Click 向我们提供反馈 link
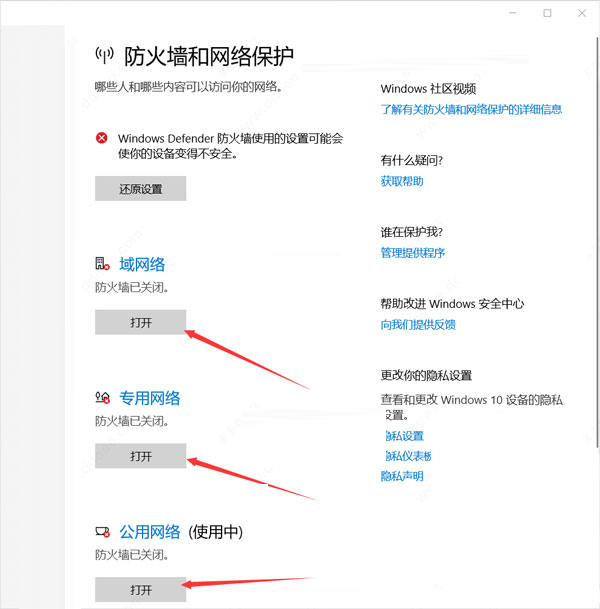This screenshot has height=609, width=600. tap(418, 324)
